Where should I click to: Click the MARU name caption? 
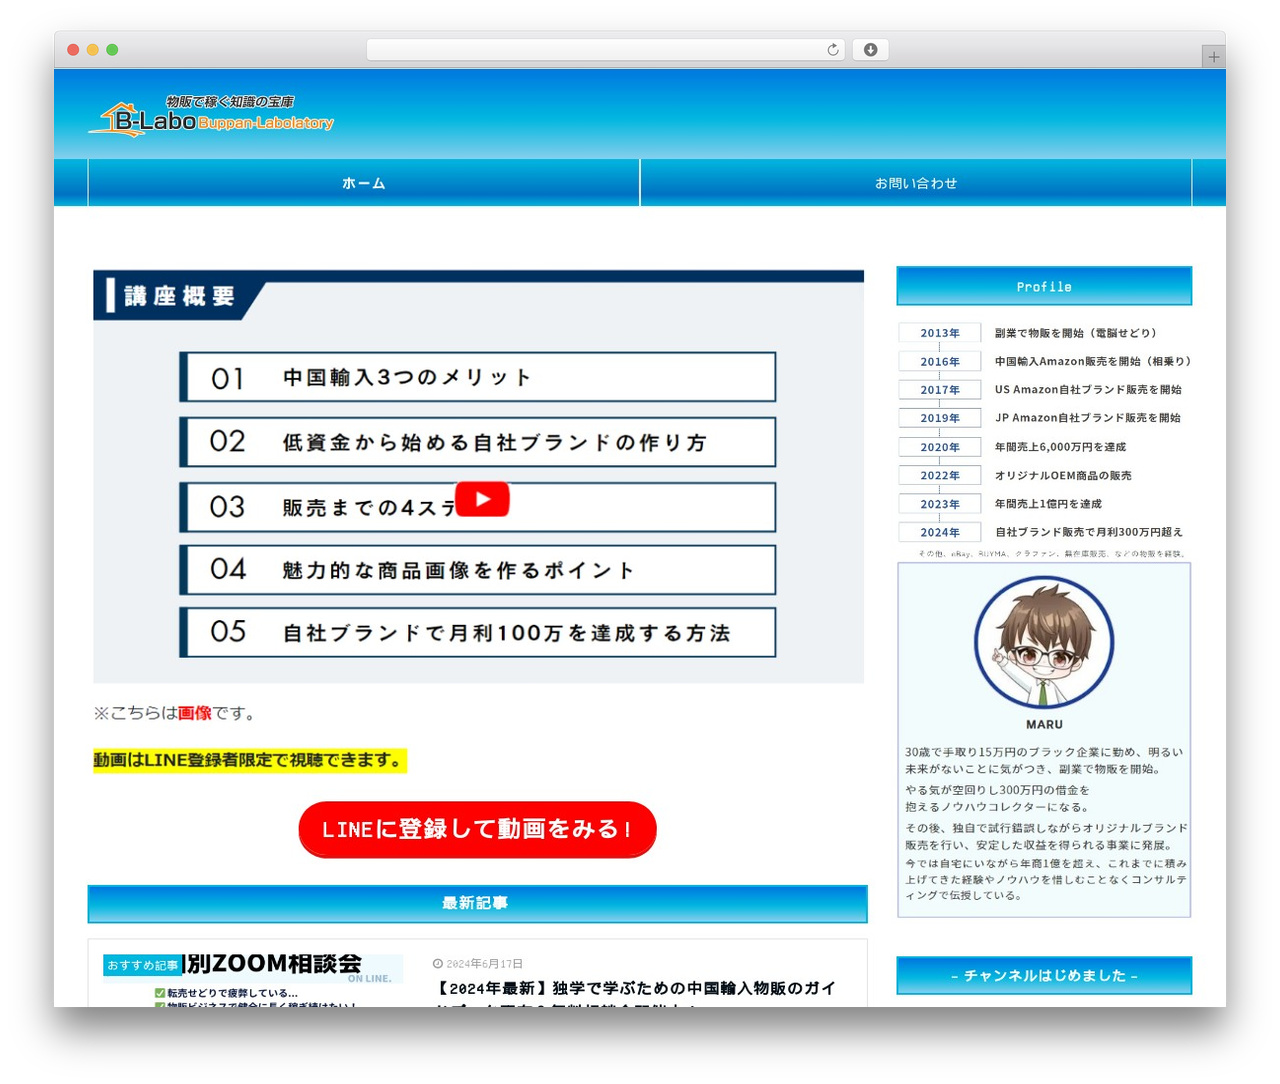point(1044,724)
